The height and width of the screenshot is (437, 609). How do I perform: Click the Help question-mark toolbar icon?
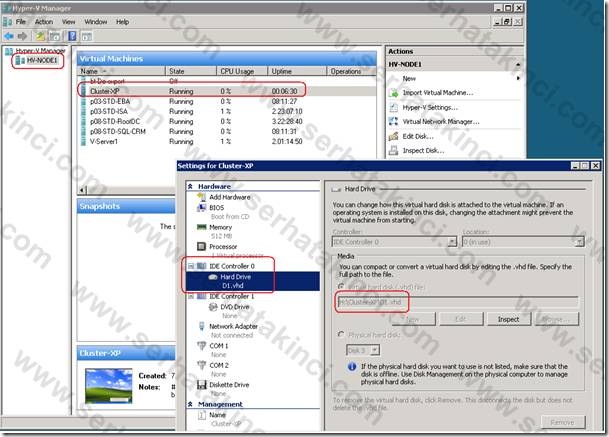72,36
